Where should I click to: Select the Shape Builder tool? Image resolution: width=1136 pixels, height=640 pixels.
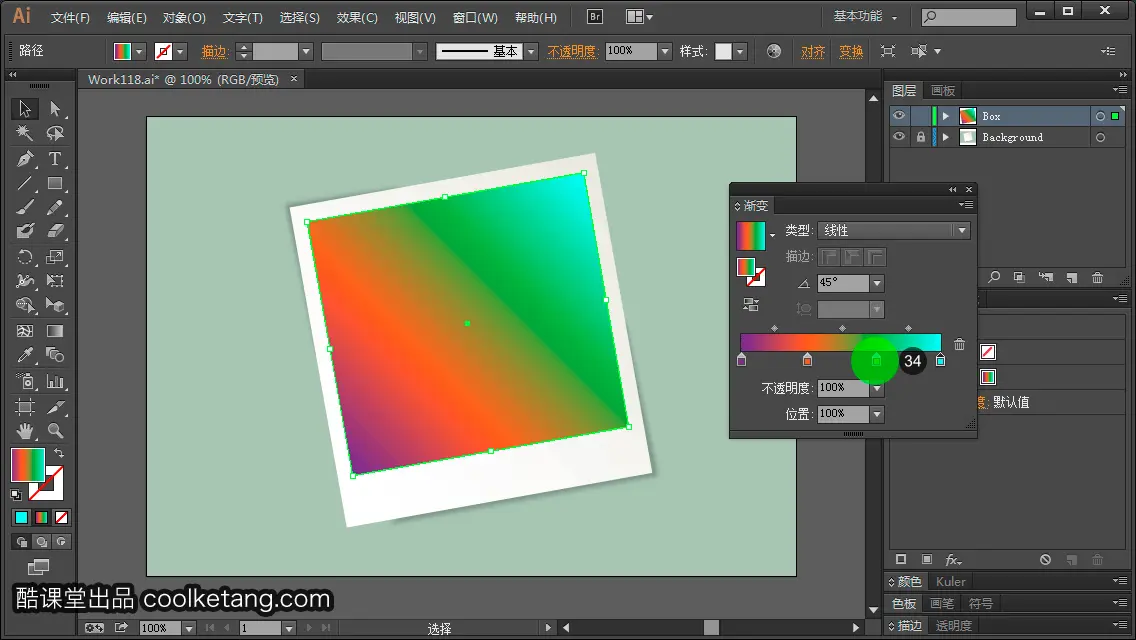click(x=25, y=306)
